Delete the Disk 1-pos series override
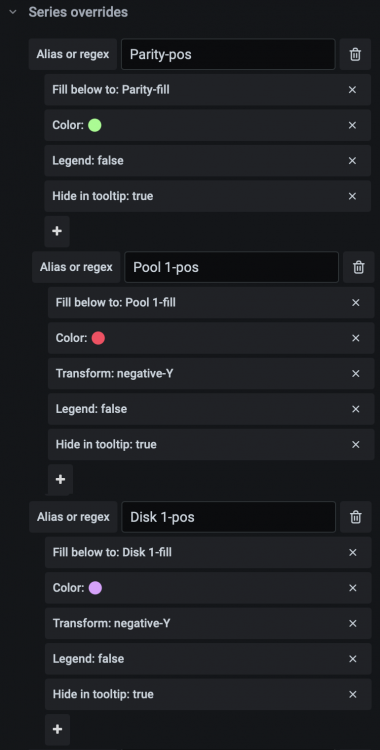Viewport: 380px width, 750px height. [x=356, y=517]
